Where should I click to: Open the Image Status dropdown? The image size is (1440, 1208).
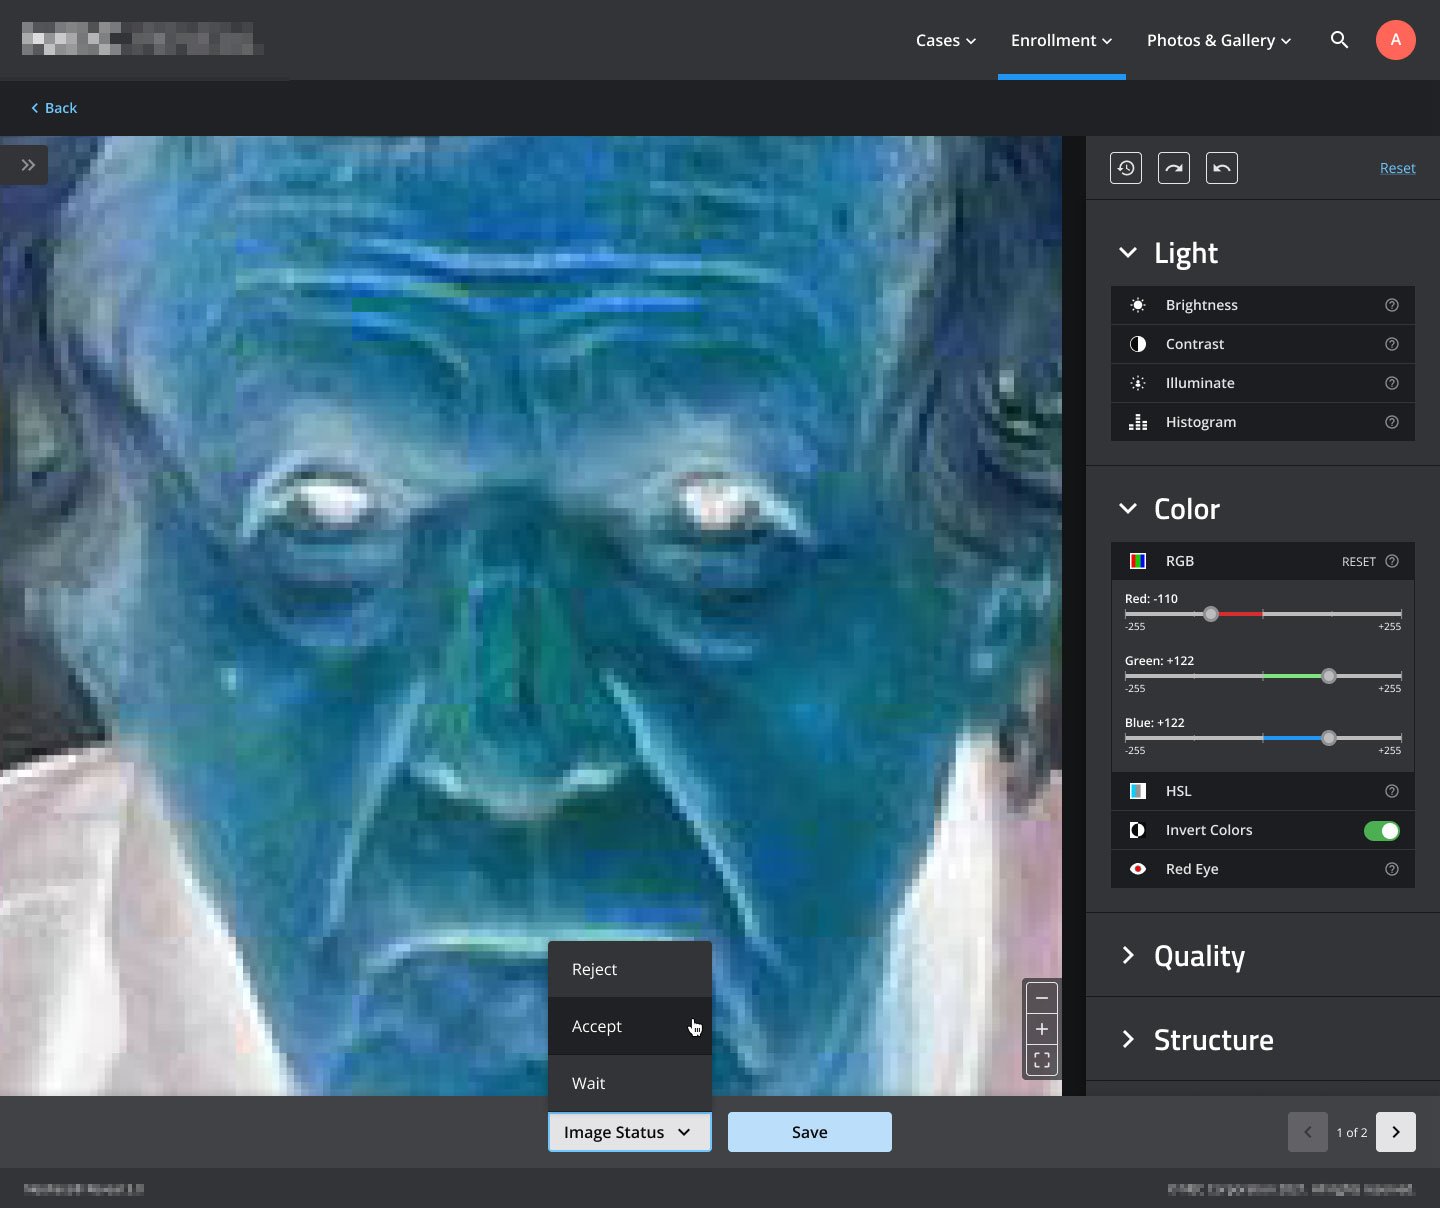tap(630, 1132)
